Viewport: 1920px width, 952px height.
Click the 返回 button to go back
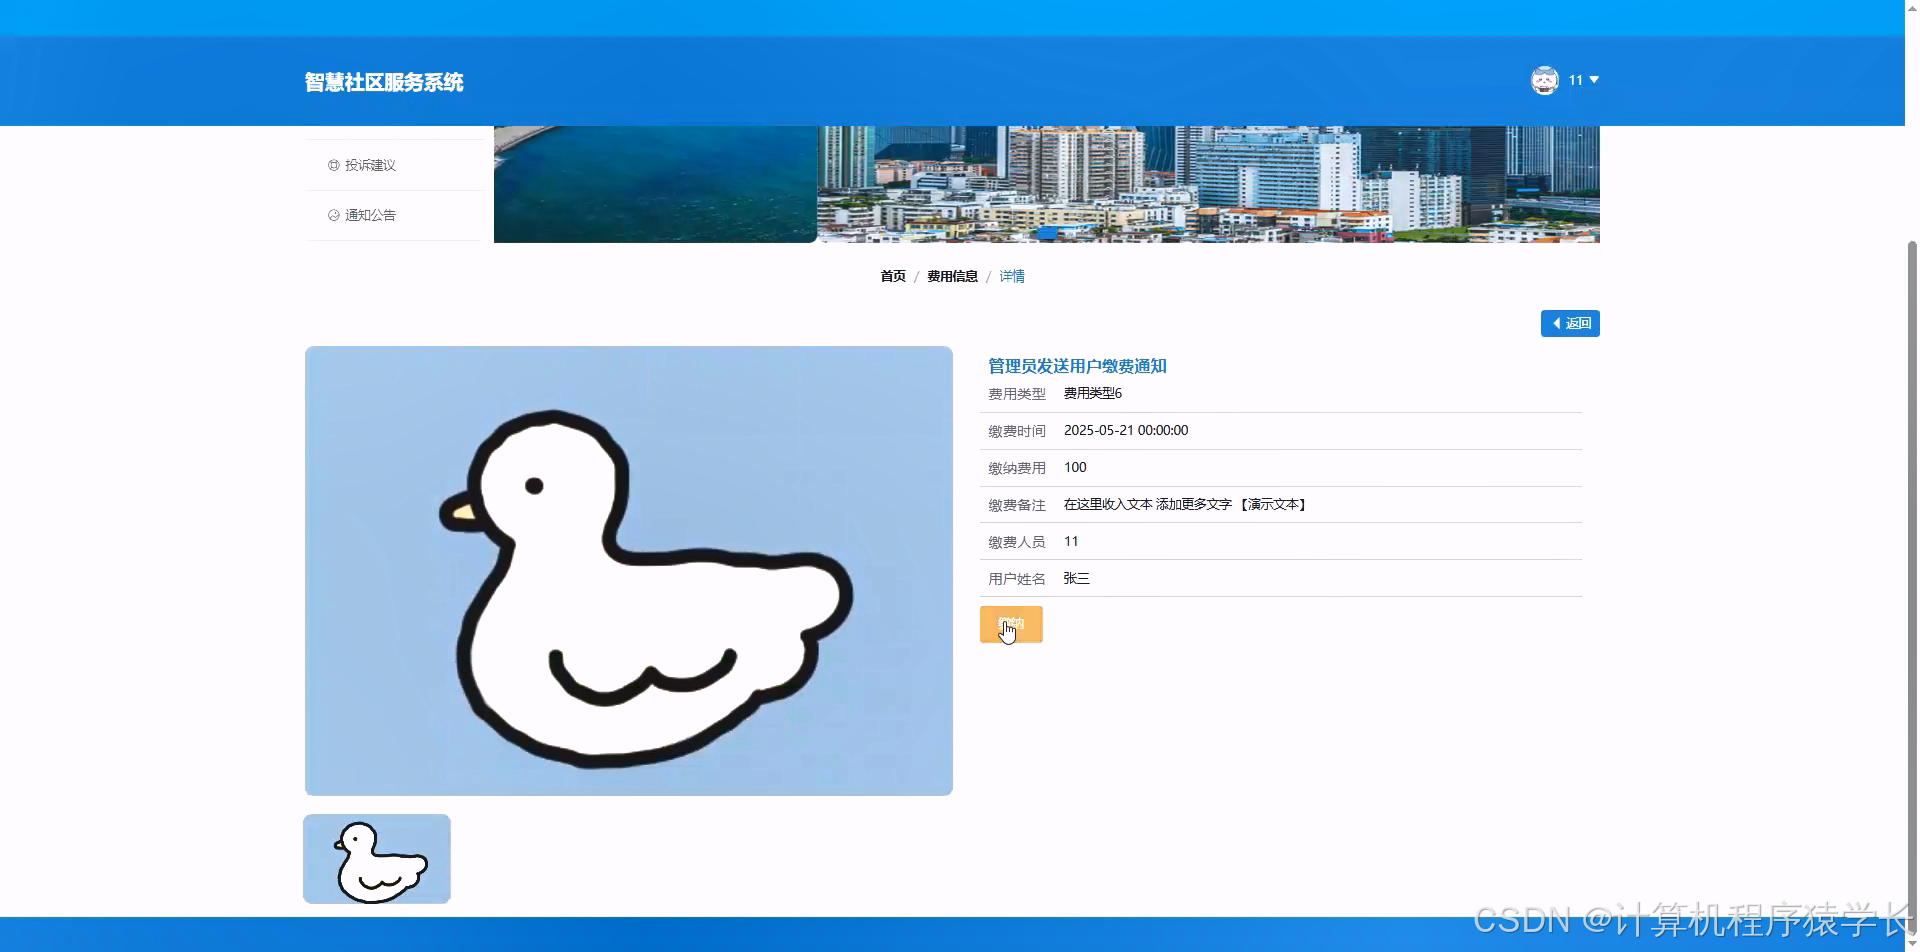[1570, 323]
